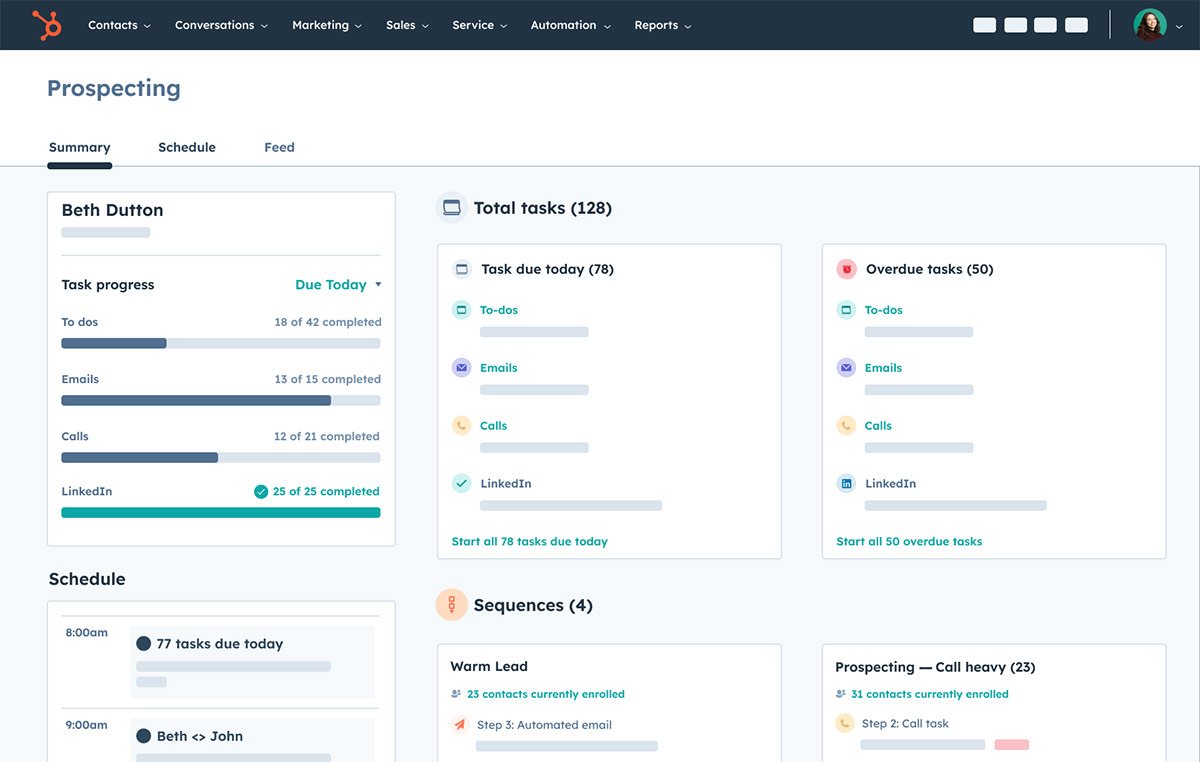Click the call task icon in Prospecting — Call heavy
Image resolution: width=1200 pixels, height=762 pixels.
[x=845, y=723]
